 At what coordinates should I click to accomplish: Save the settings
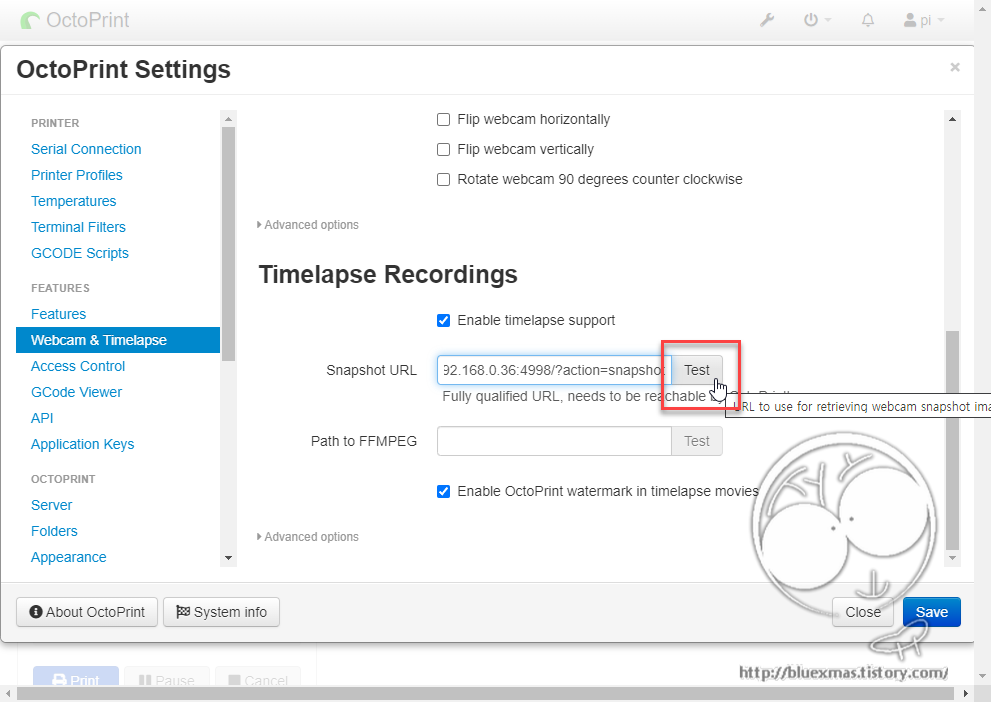click(932, 612)
